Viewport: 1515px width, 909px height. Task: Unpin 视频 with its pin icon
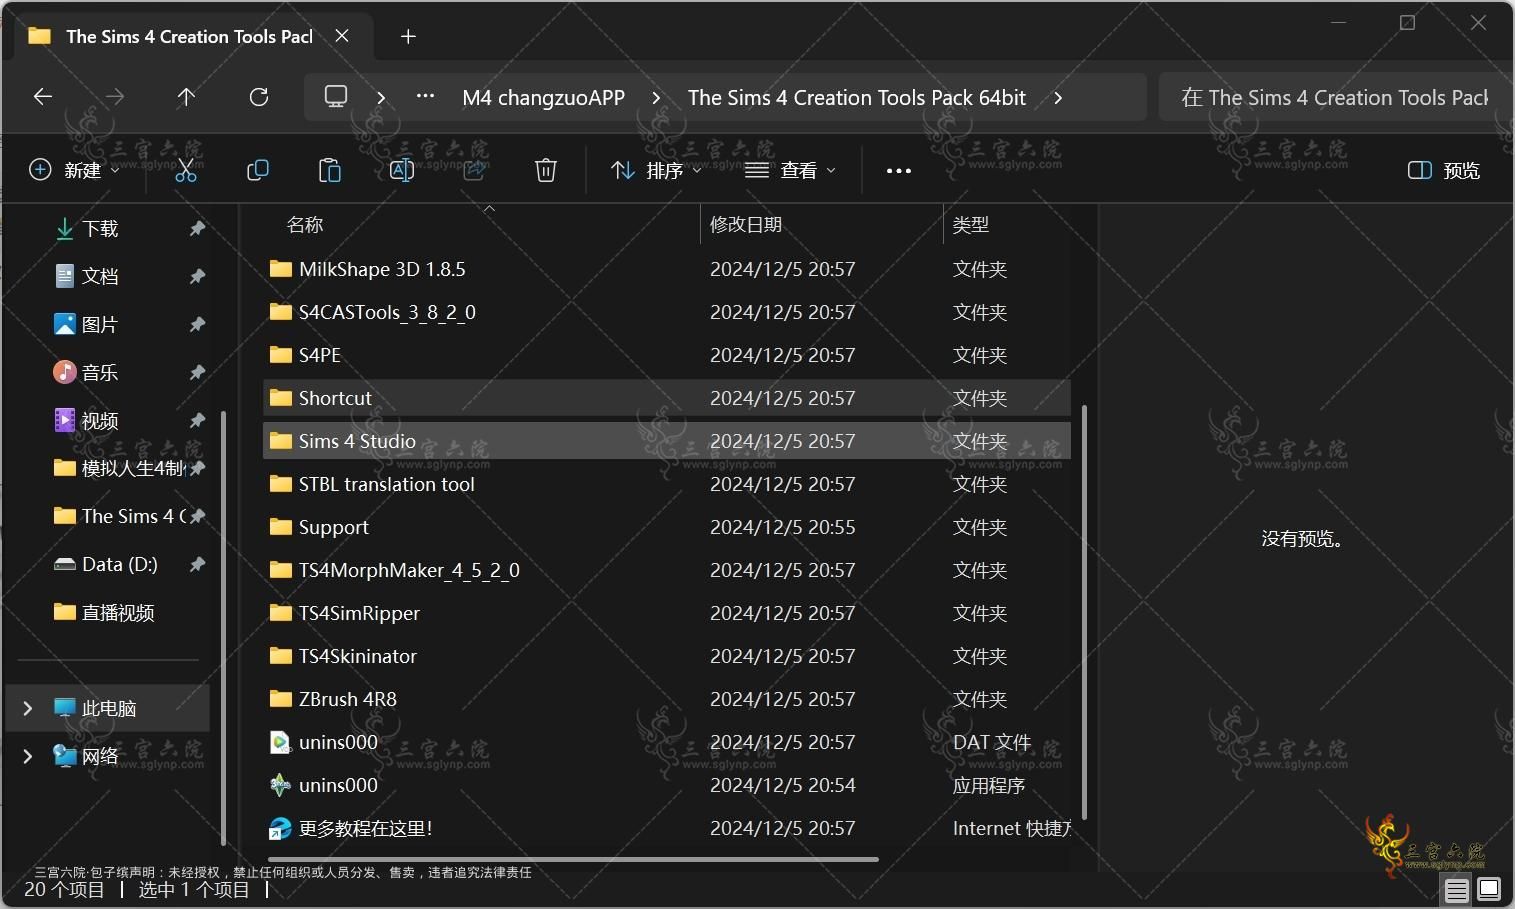coord(197,421)
